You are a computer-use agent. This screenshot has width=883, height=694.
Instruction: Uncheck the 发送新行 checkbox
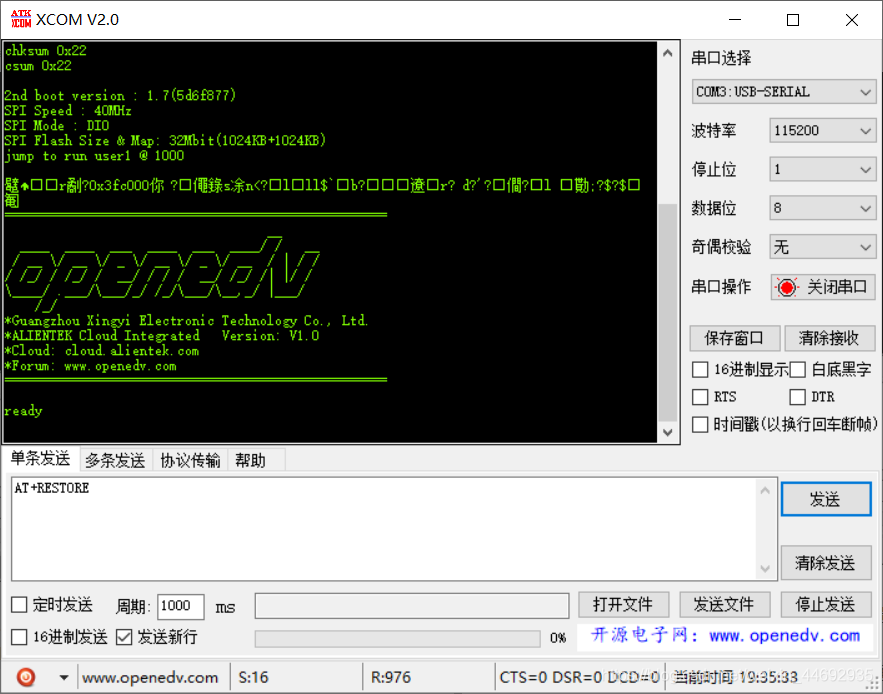click(124, 637)
